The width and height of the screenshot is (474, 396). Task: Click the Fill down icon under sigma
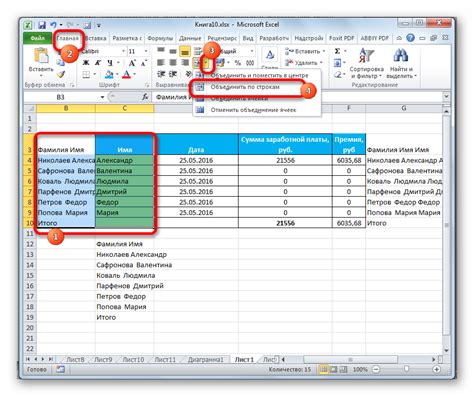point(338,63)
